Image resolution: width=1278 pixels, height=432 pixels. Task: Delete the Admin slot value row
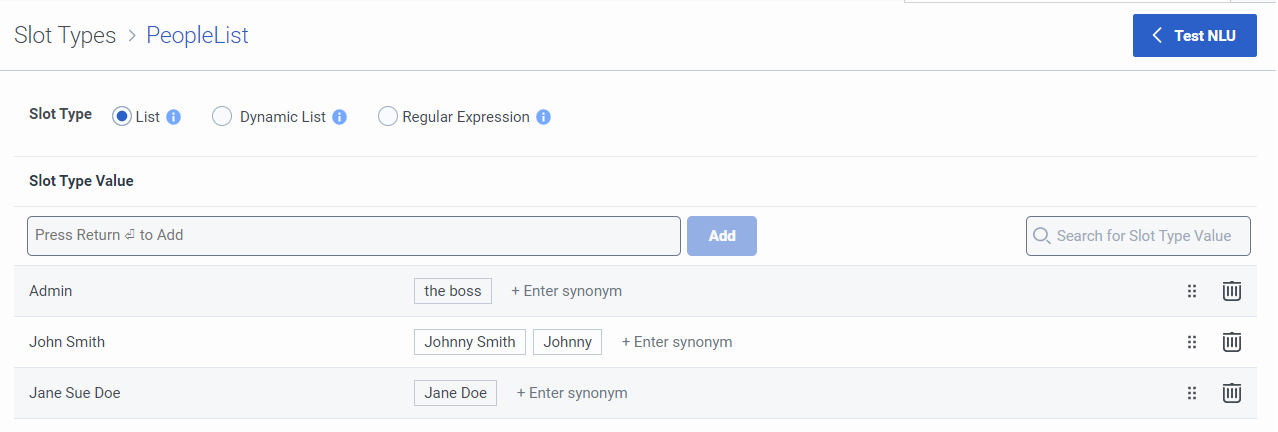[1232, 291]
